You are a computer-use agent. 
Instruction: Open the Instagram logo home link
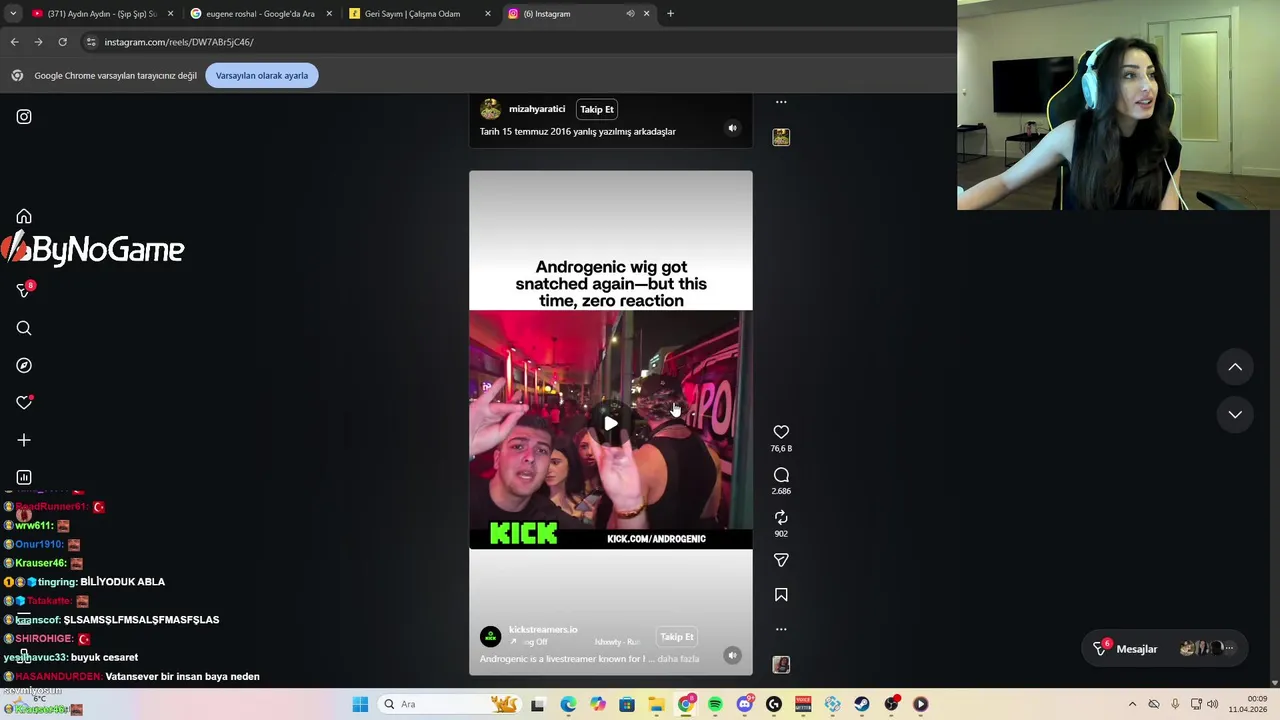click(x=24, y=117)
